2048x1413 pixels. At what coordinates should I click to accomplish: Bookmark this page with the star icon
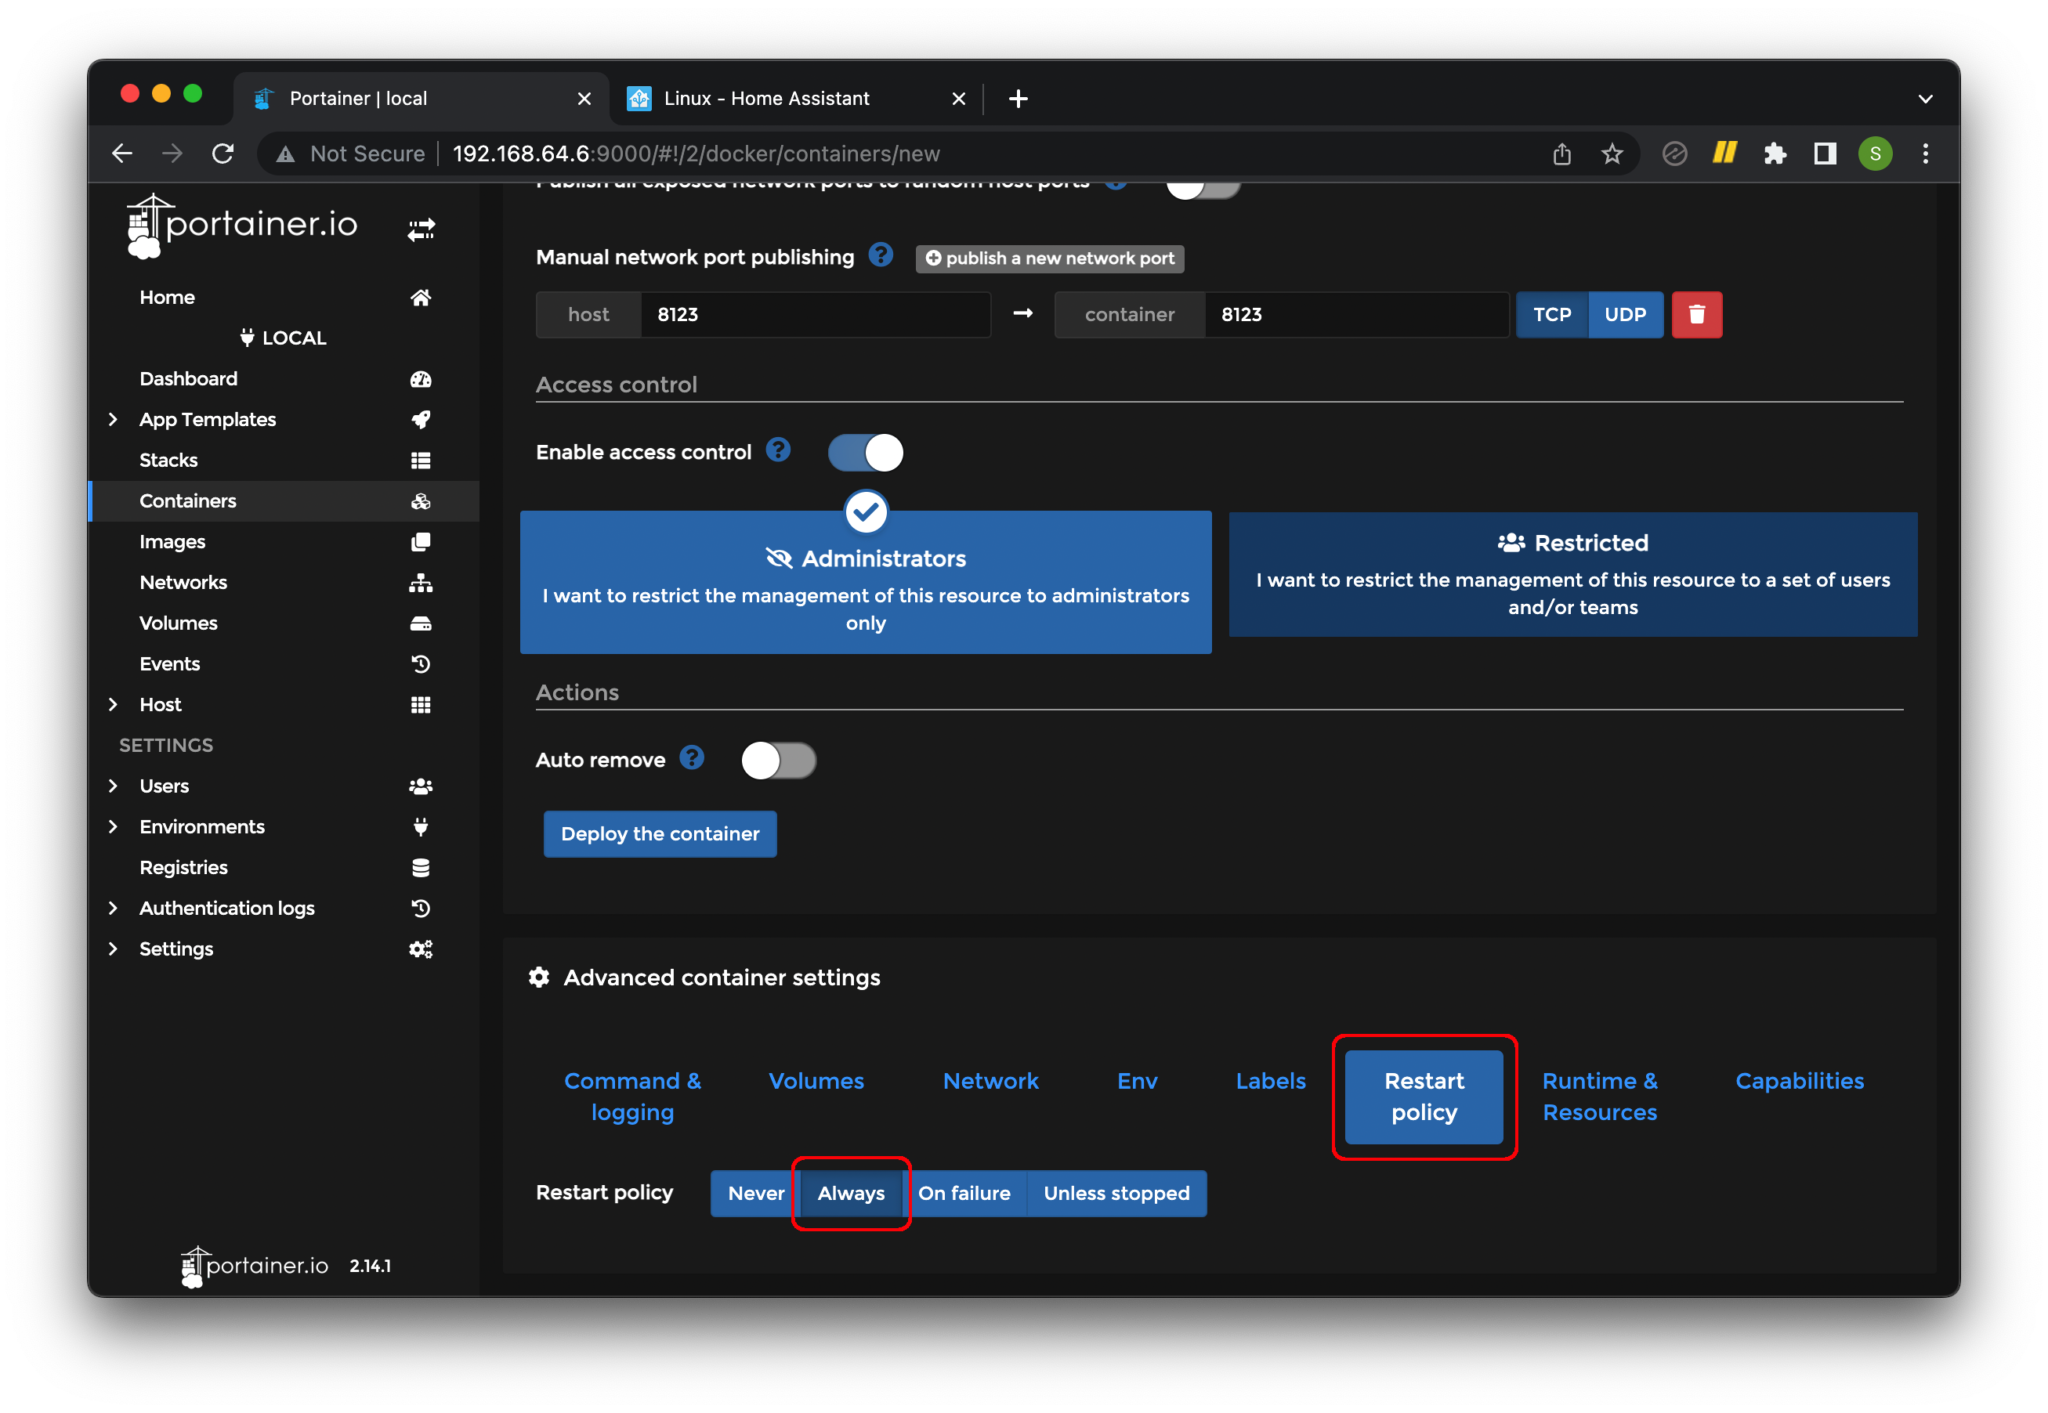(x=1611, y=153)
